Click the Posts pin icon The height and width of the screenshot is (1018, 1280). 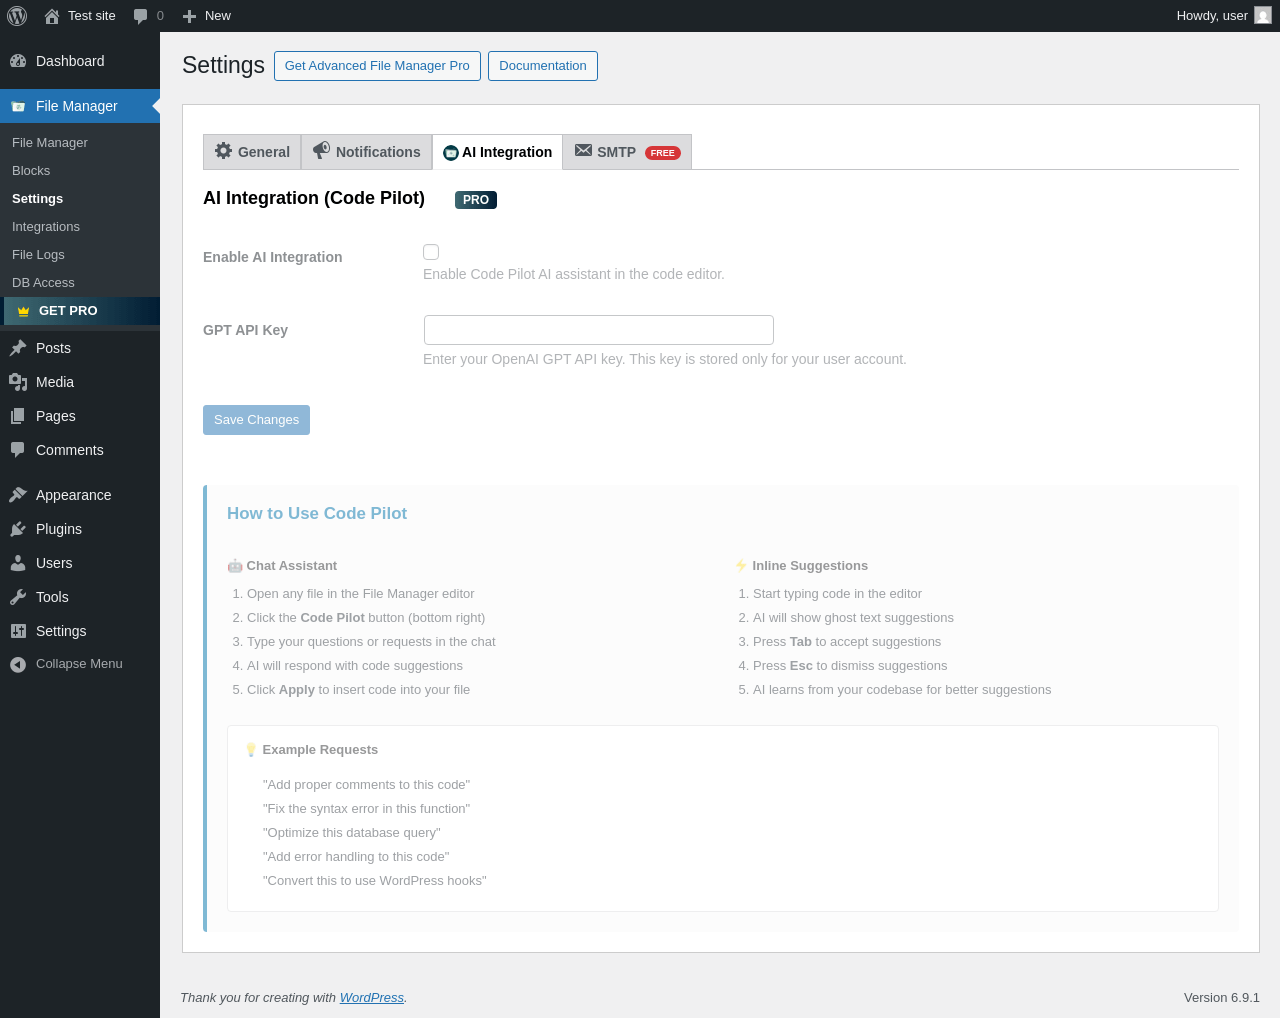click(x=18, y=348)
